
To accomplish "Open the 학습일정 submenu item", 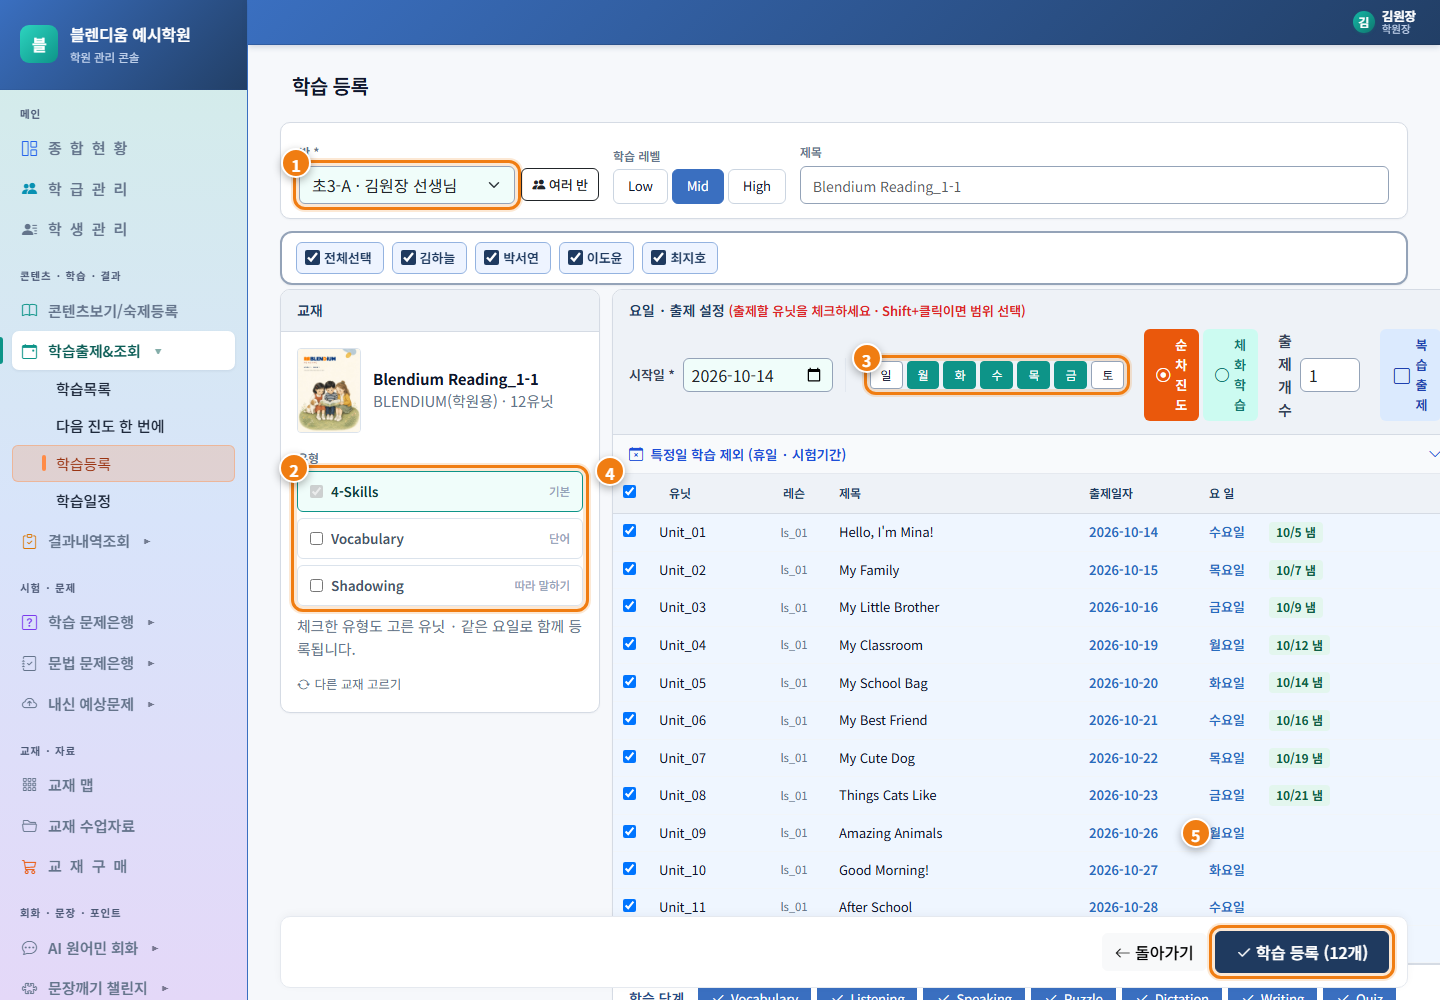I will (84, 501).
